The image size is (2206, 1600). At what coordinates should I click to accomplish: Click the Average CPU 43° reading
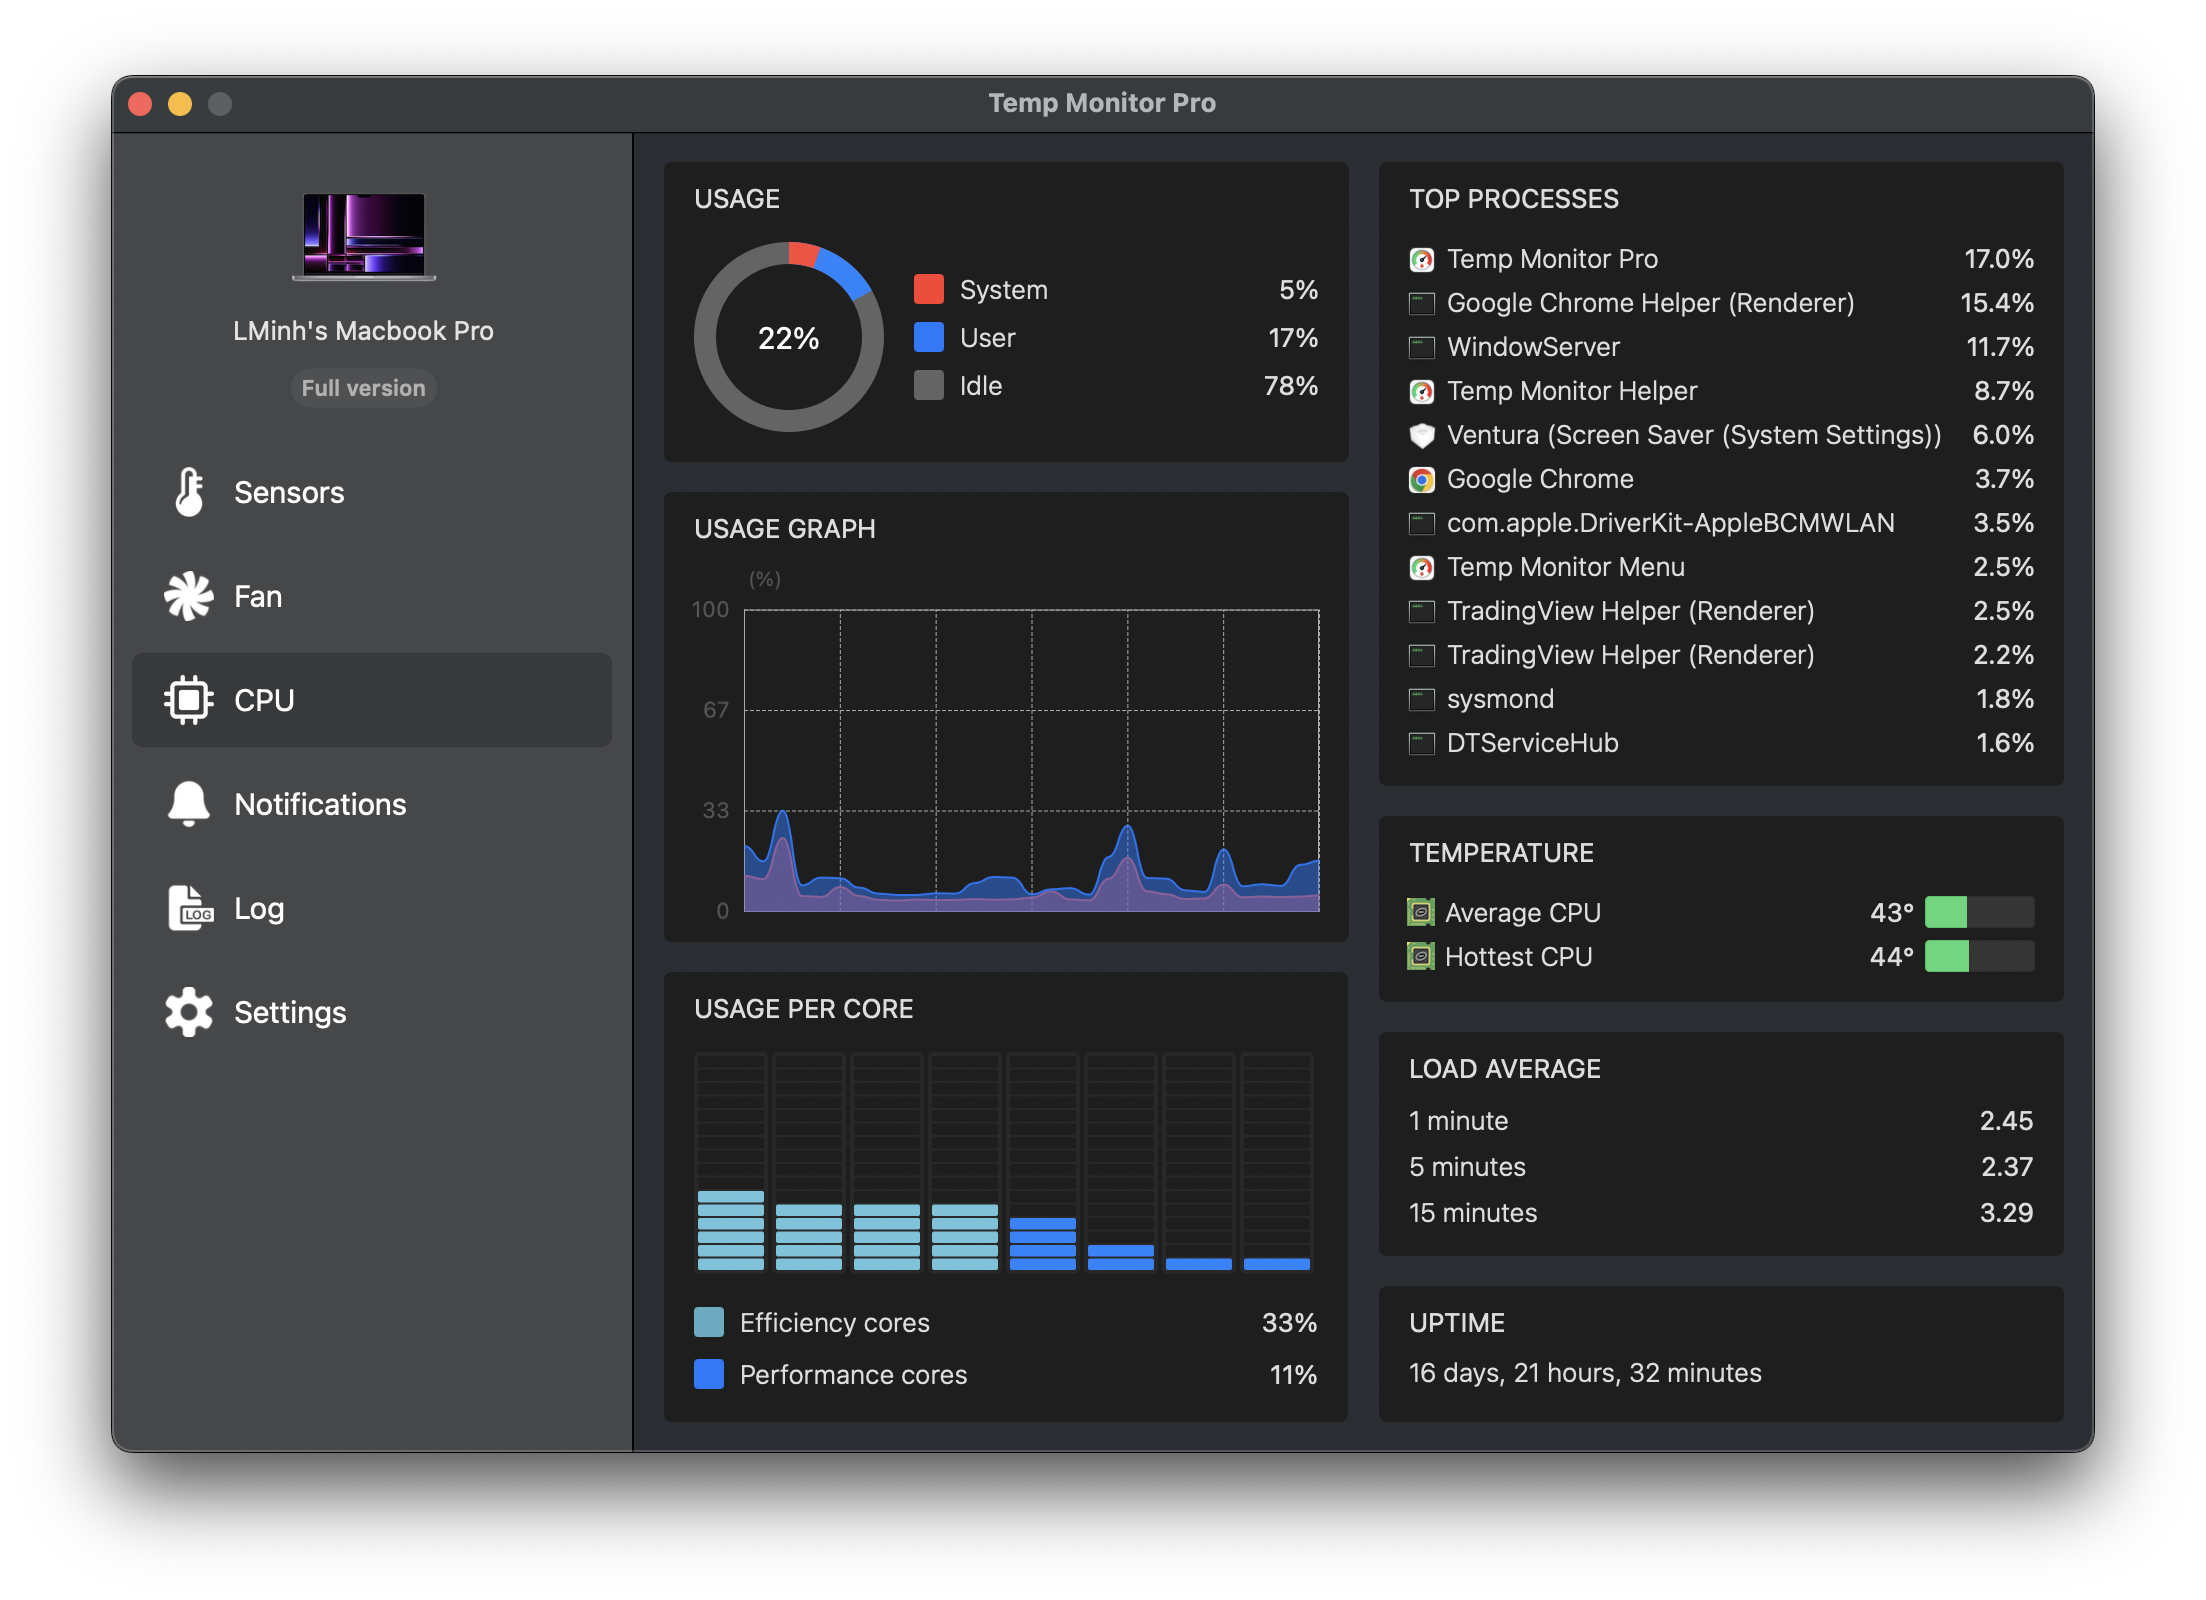(x=1892, y=912)
